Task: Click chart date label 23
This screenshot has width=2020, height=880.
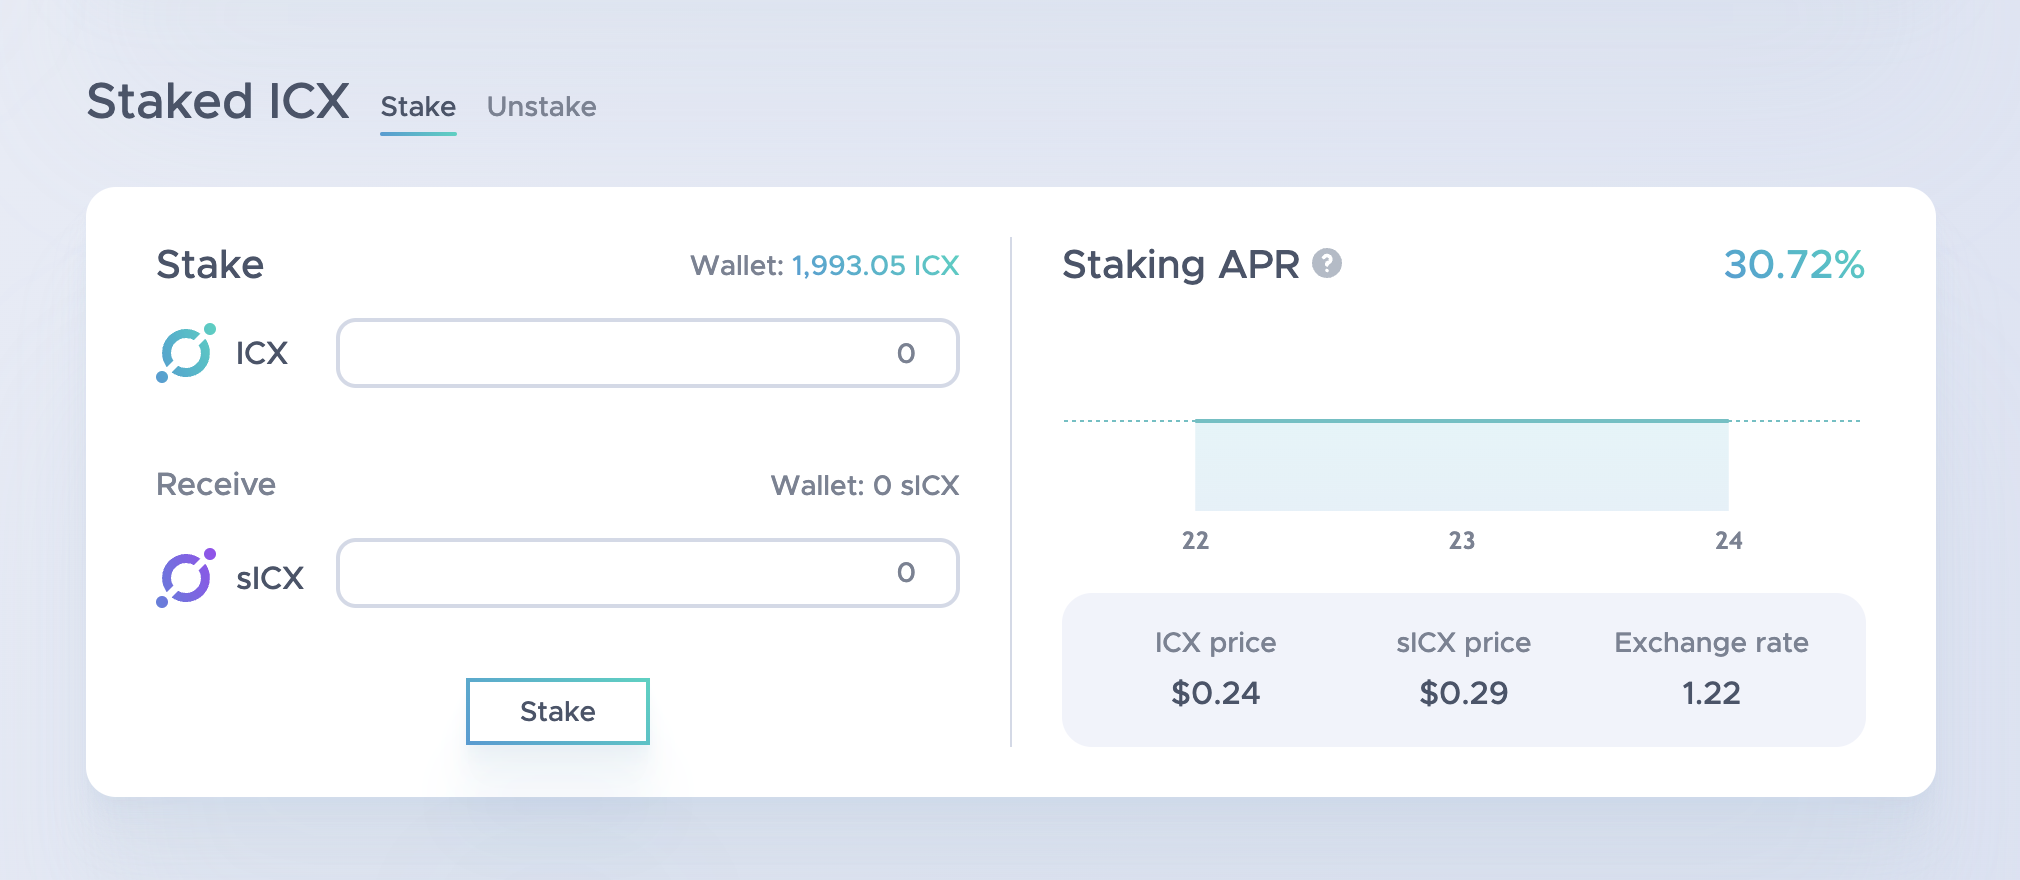Action: coord(1462,541)
